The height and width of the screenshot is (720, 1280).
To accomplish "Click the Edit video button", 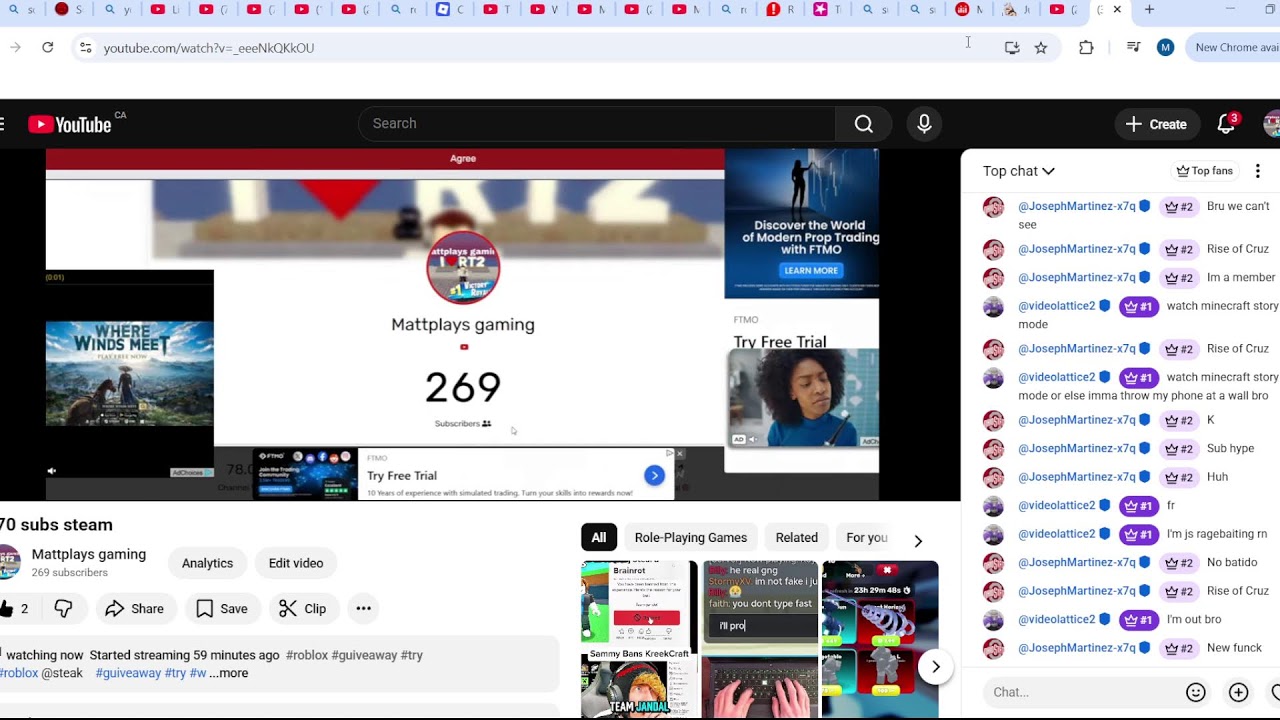I will 296,563.
